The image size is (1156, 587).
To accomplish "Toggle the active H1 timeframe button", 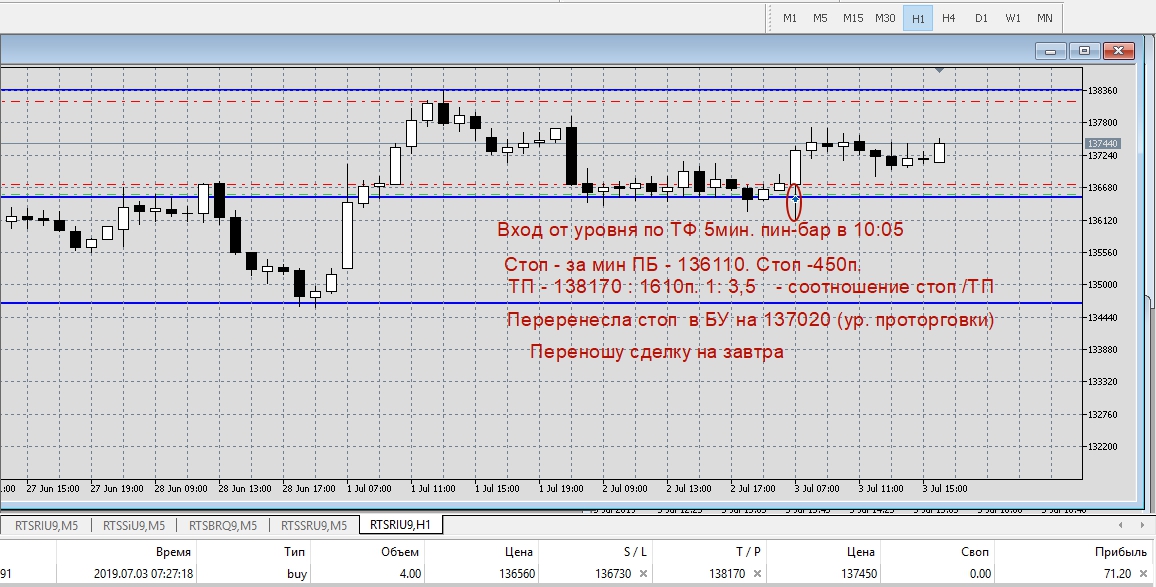I will click(918, 18).
